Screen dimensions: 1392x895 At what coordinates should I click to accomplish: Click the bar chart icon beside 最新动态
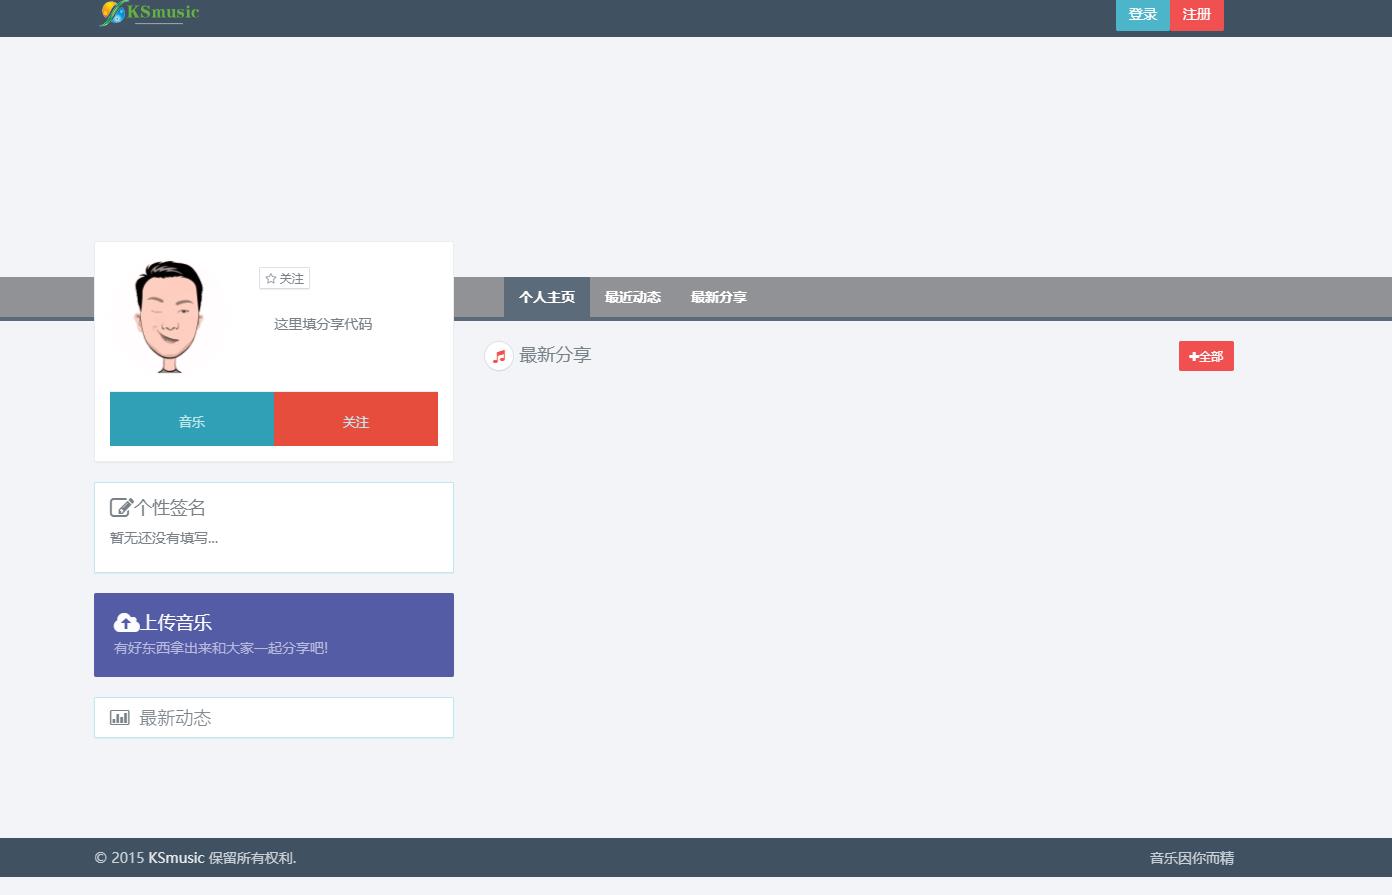(120, 717)
